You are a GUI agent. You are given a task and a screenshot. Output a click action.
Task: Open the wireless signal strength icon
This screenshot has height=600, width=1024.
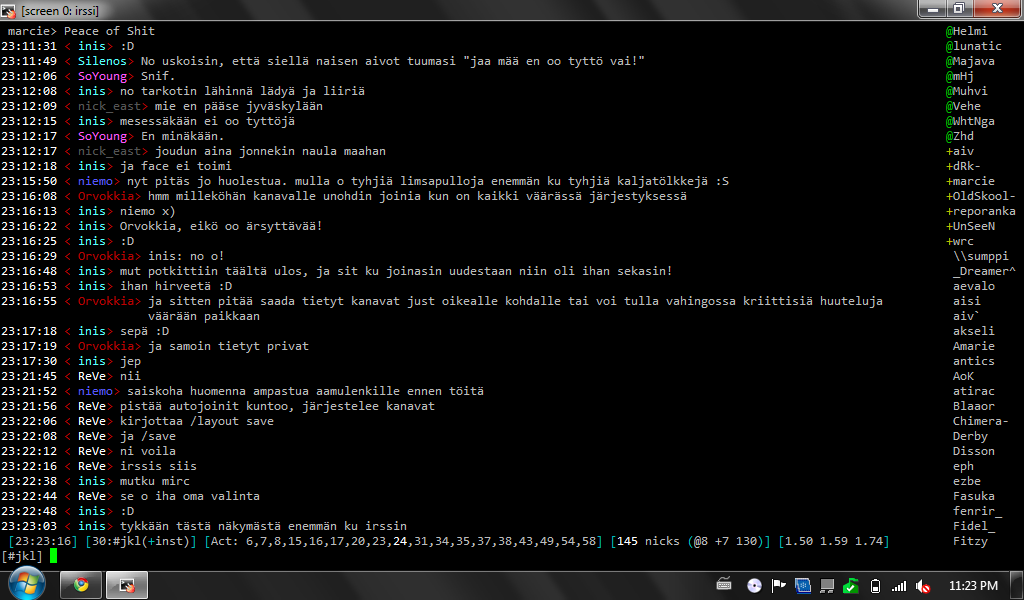point(899,586)
